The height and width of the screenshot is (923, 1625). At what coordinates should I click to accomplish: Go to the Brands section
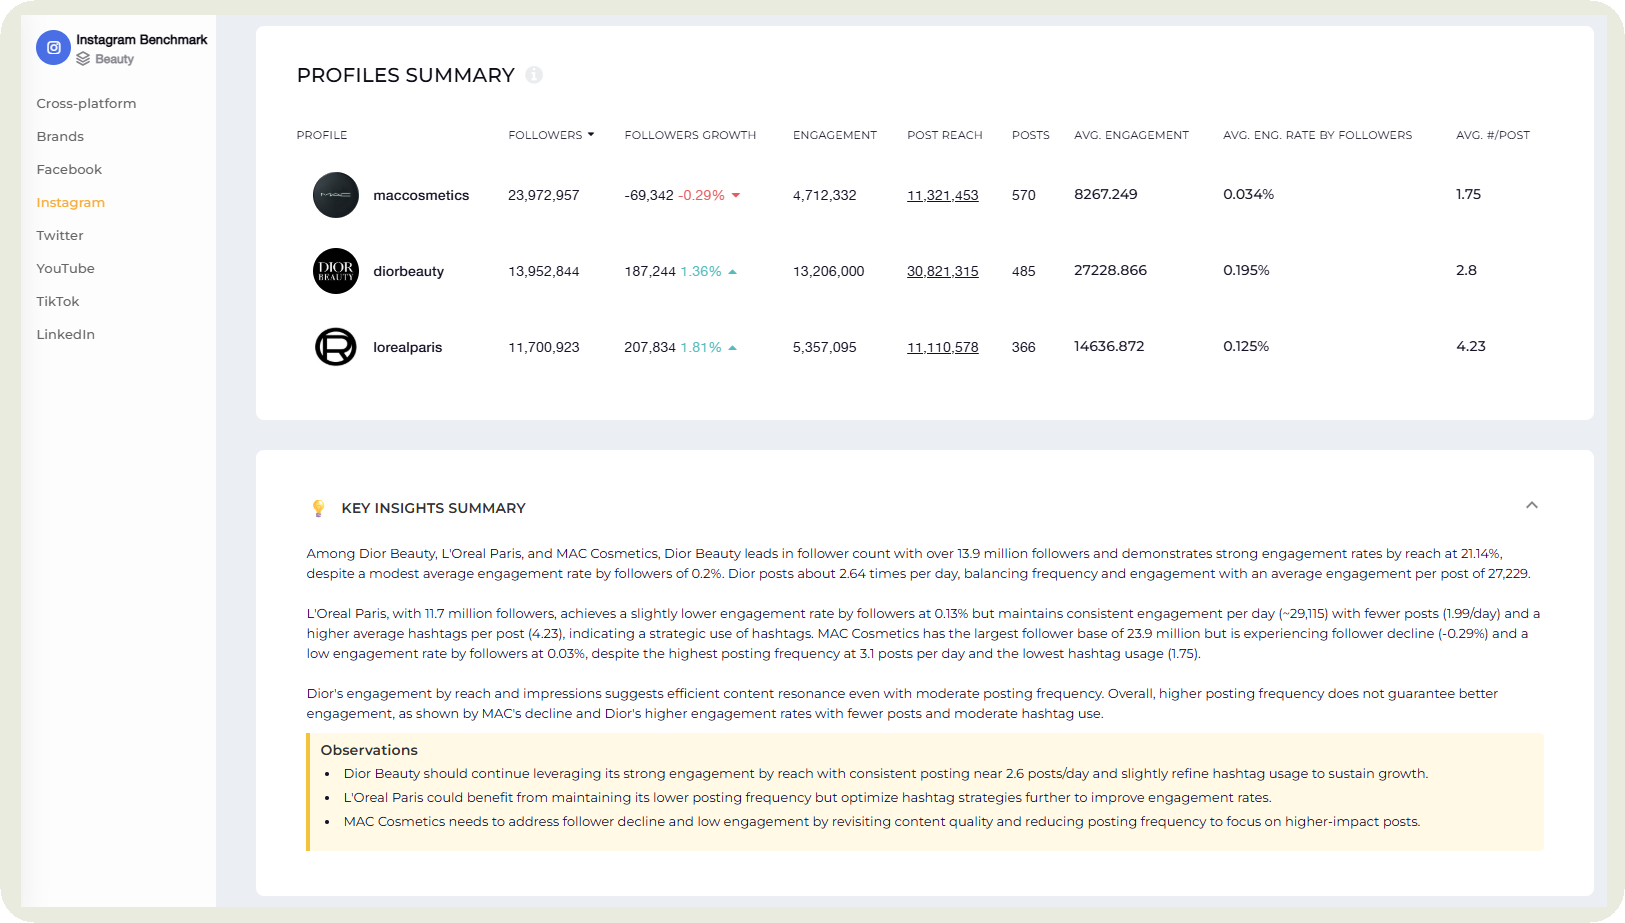click(x=60, y=136)
